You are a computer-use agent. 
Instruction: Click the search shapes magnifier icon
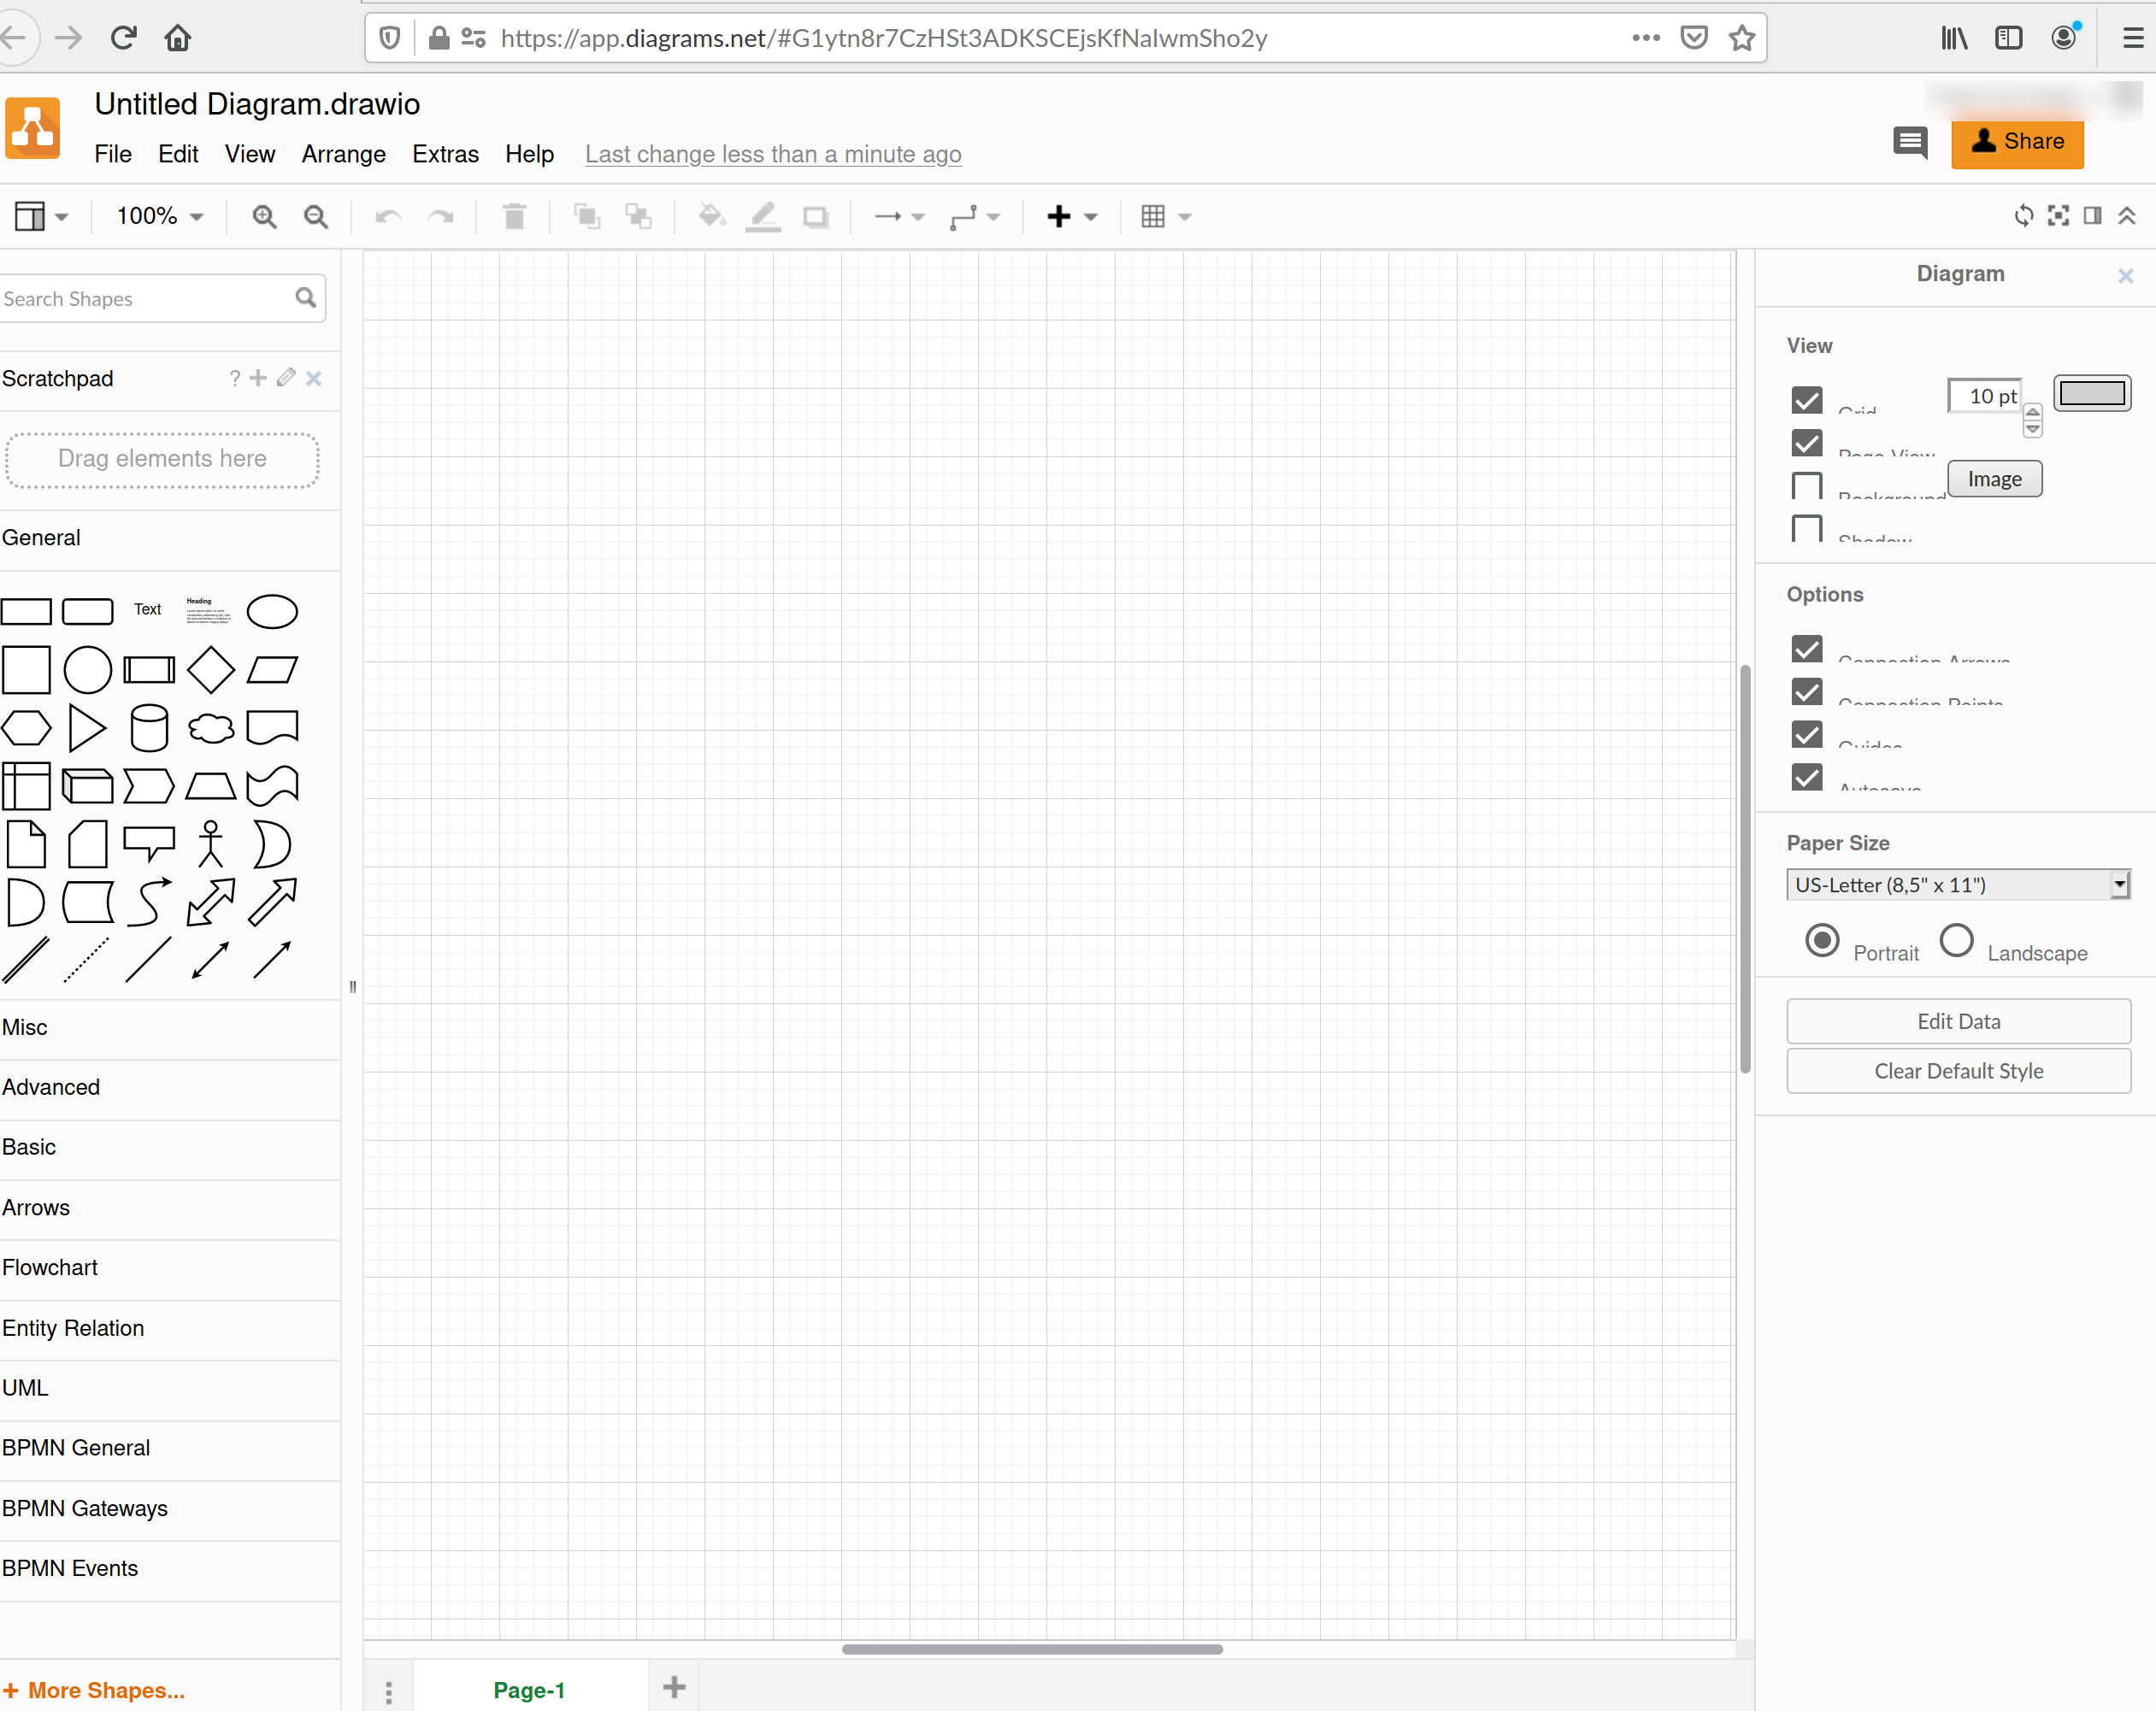pyautogui.click(x=306, y=297)
